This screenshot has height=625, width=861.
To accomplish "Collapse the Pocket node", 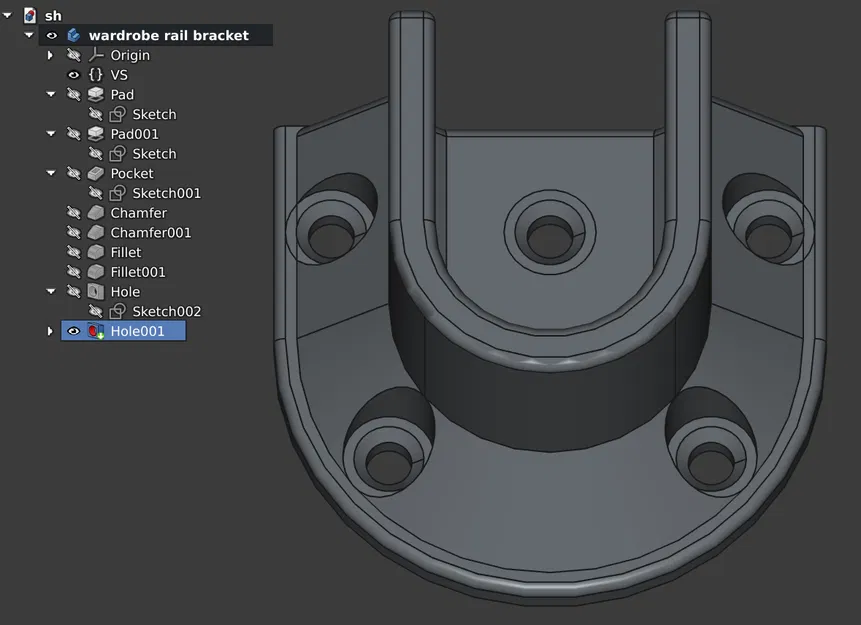I will click(x=51, y=174).
